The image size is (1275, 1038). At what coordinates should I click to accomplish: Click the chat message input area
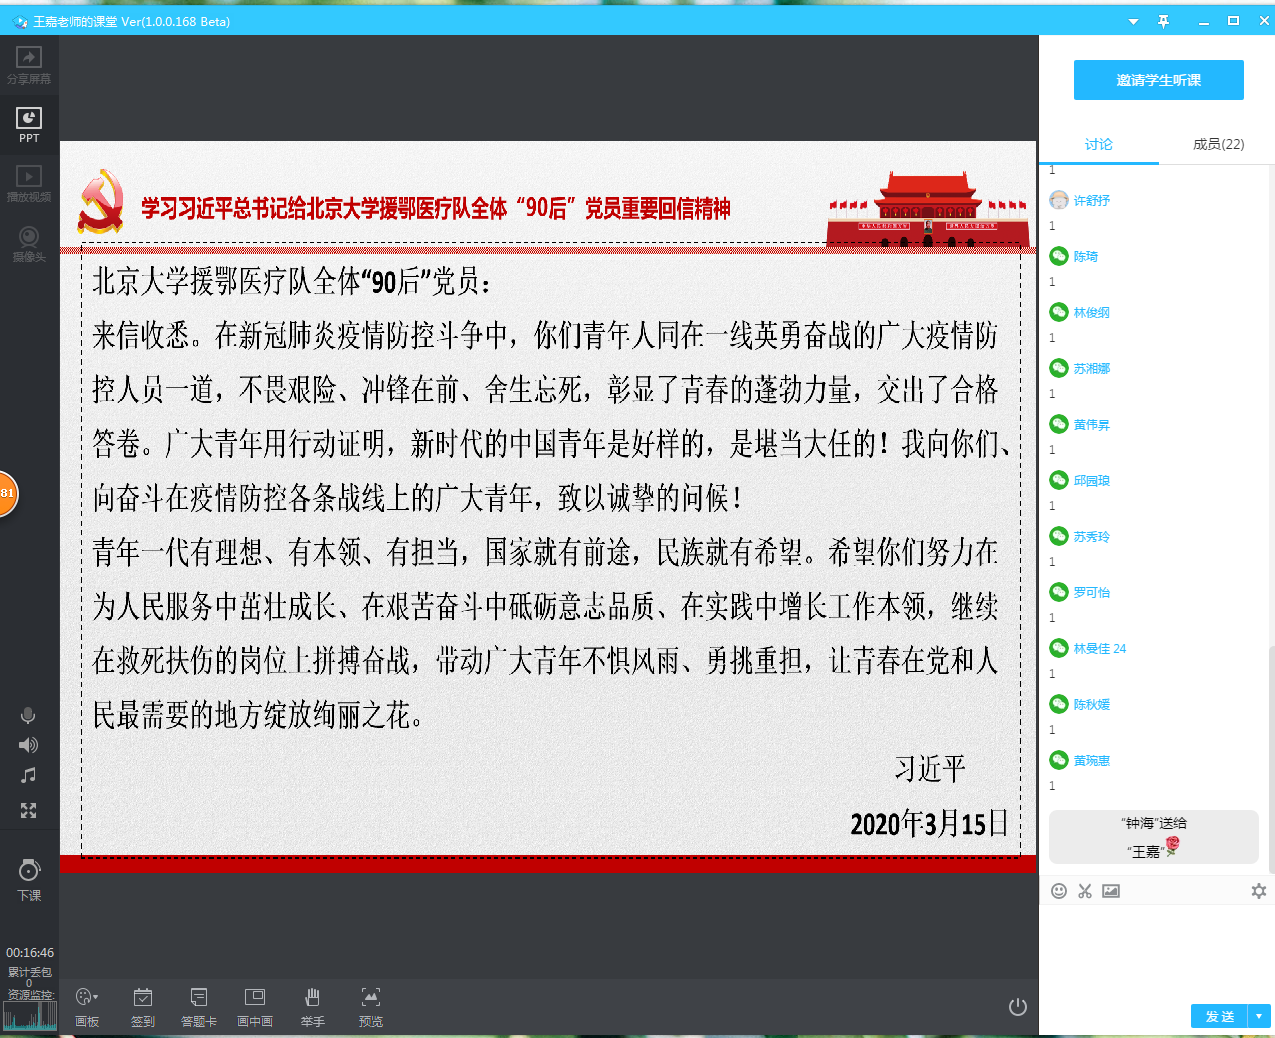(x=1156, y=950)
